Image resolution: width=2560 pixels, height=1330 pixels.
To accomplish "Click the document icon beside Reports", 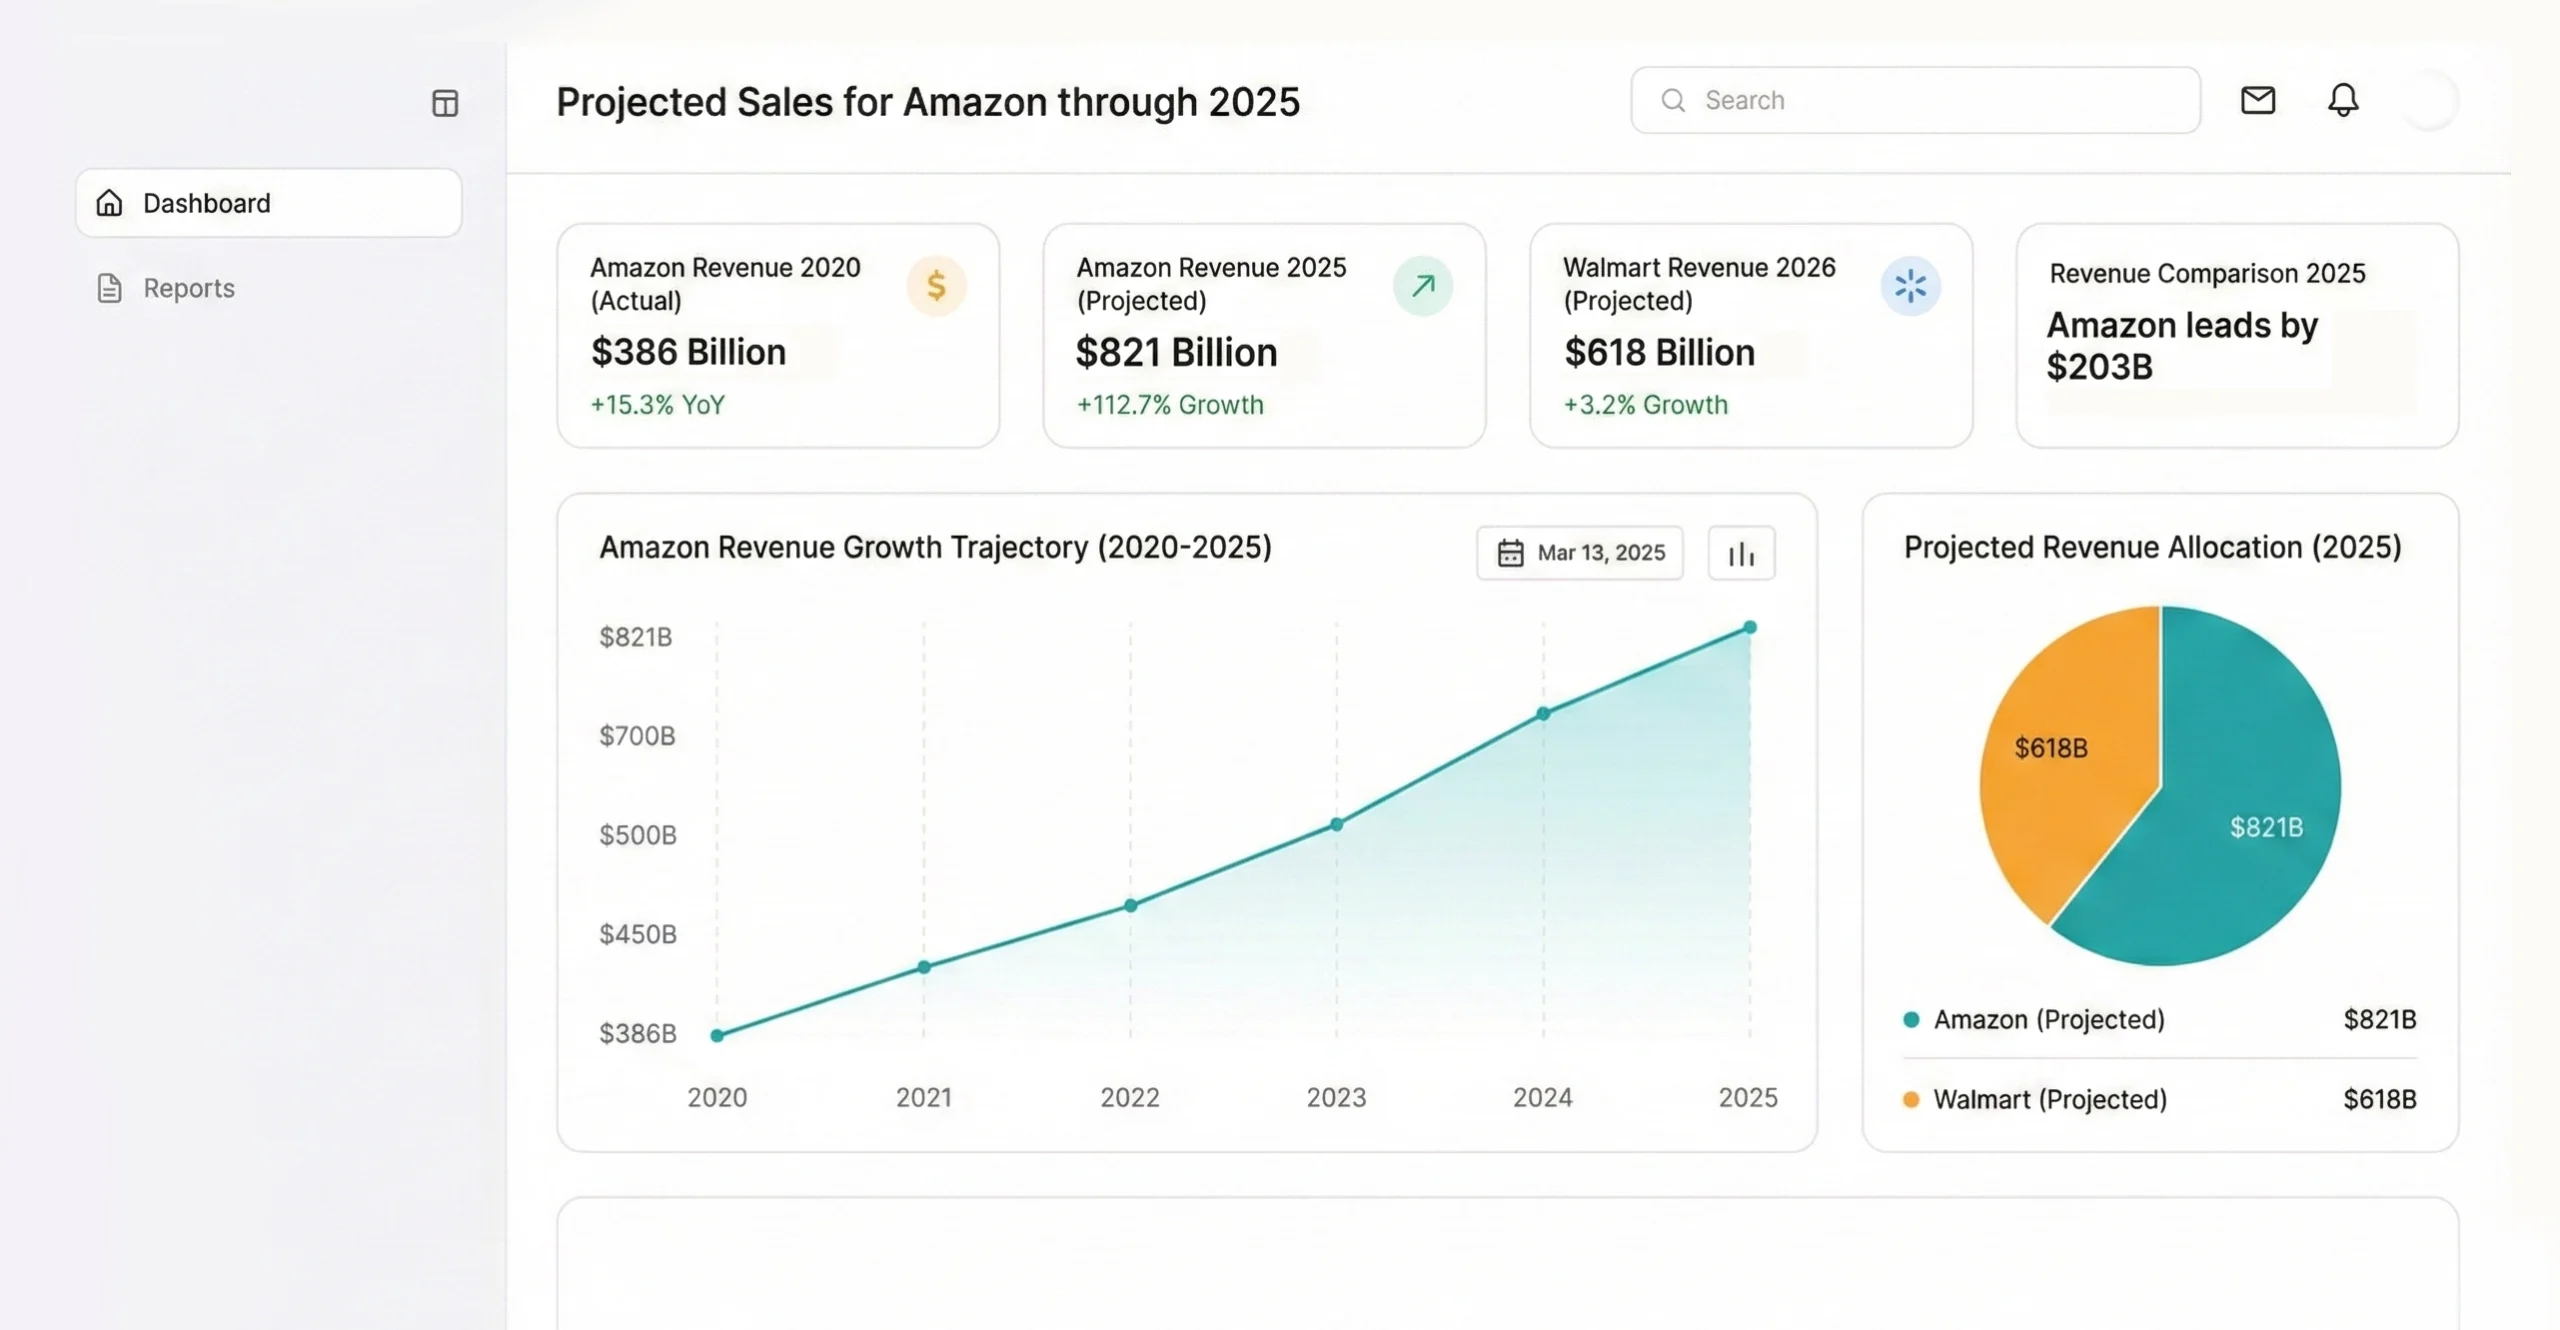I will point(110,287).
